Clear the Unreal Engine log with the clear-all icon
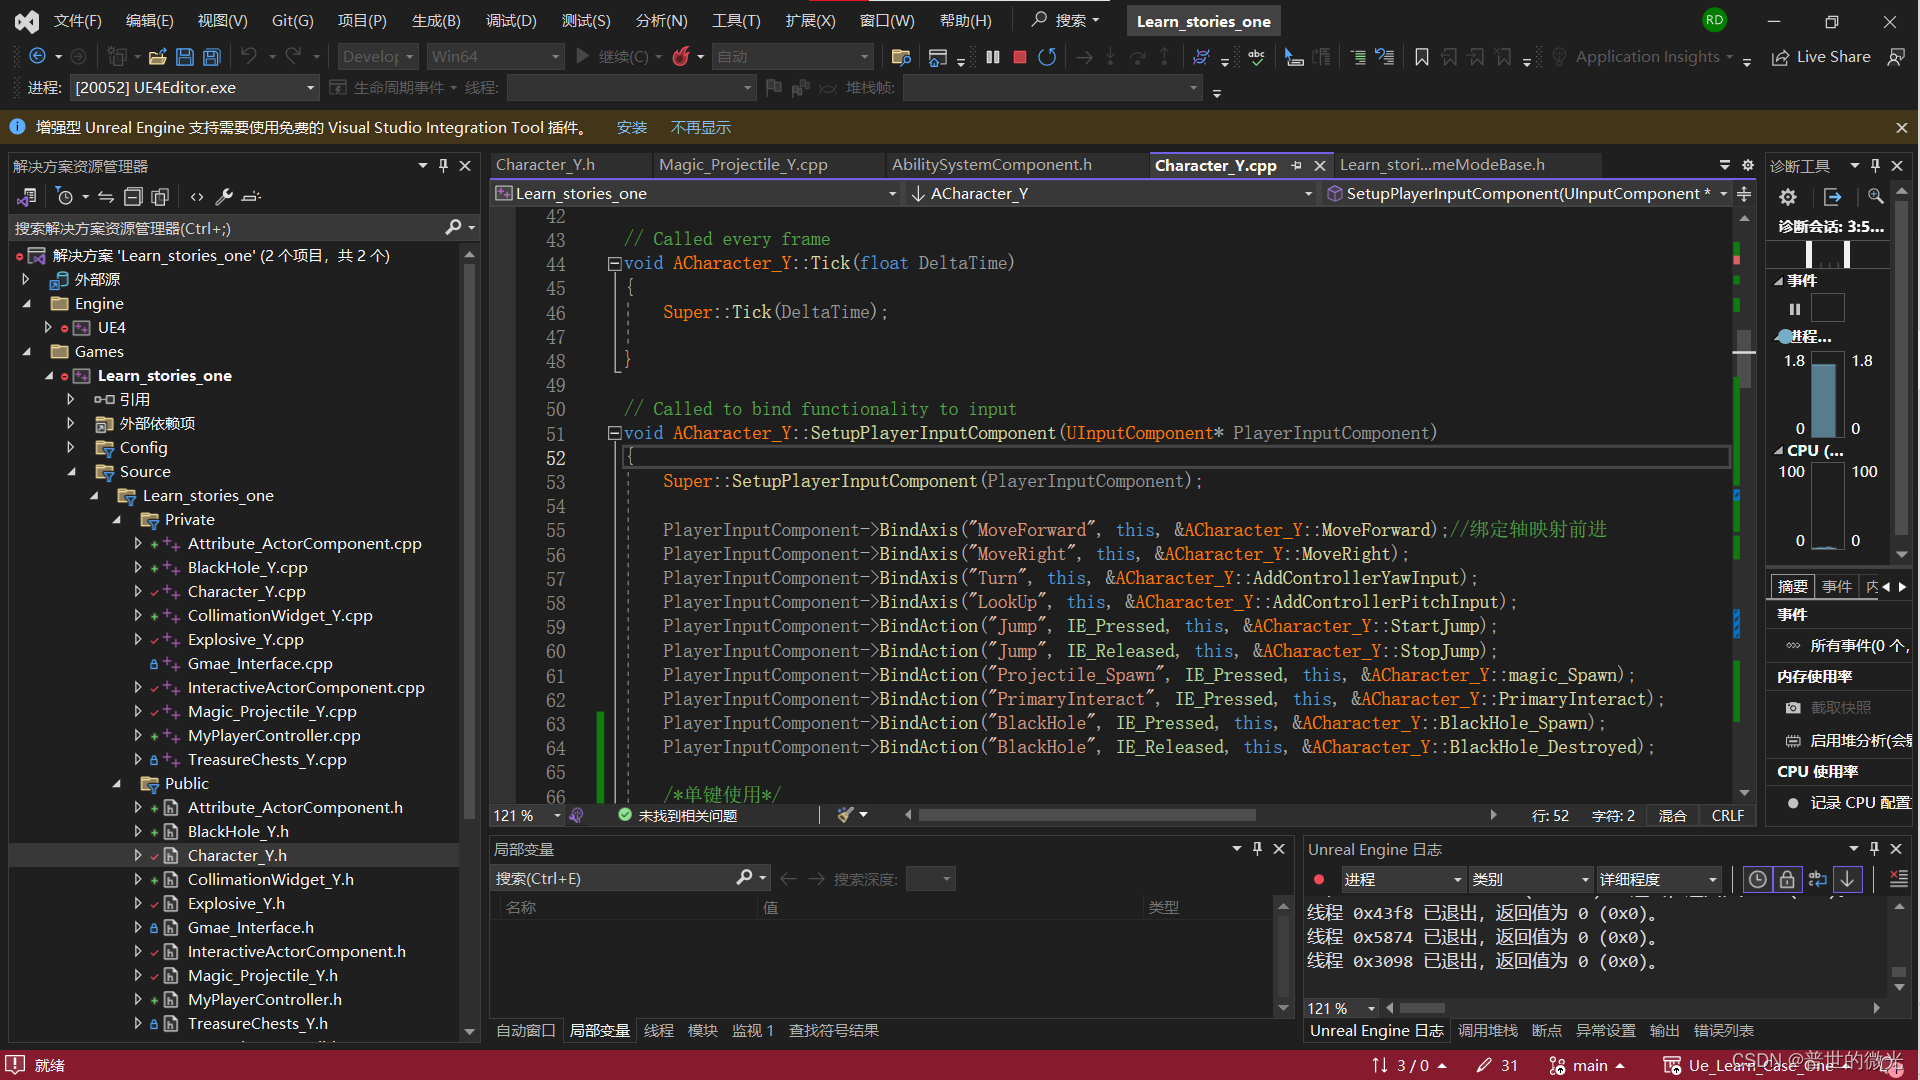 tap(1898, 879)
